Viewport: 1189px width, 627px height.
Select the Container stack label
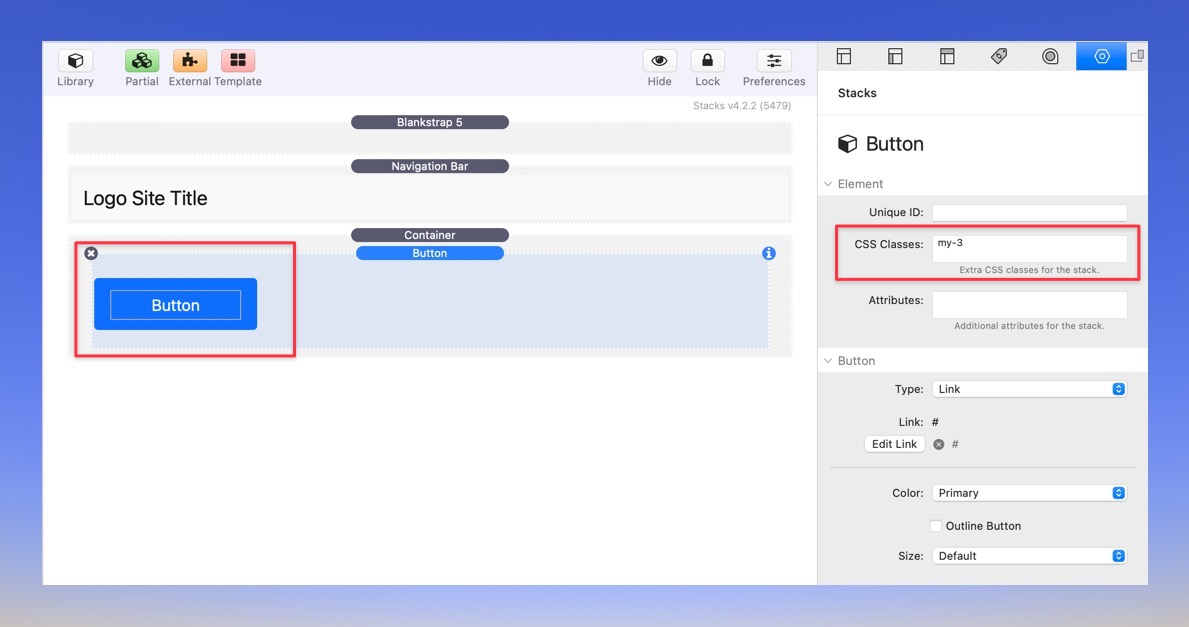pyautogui.click(x=429, y=235)
